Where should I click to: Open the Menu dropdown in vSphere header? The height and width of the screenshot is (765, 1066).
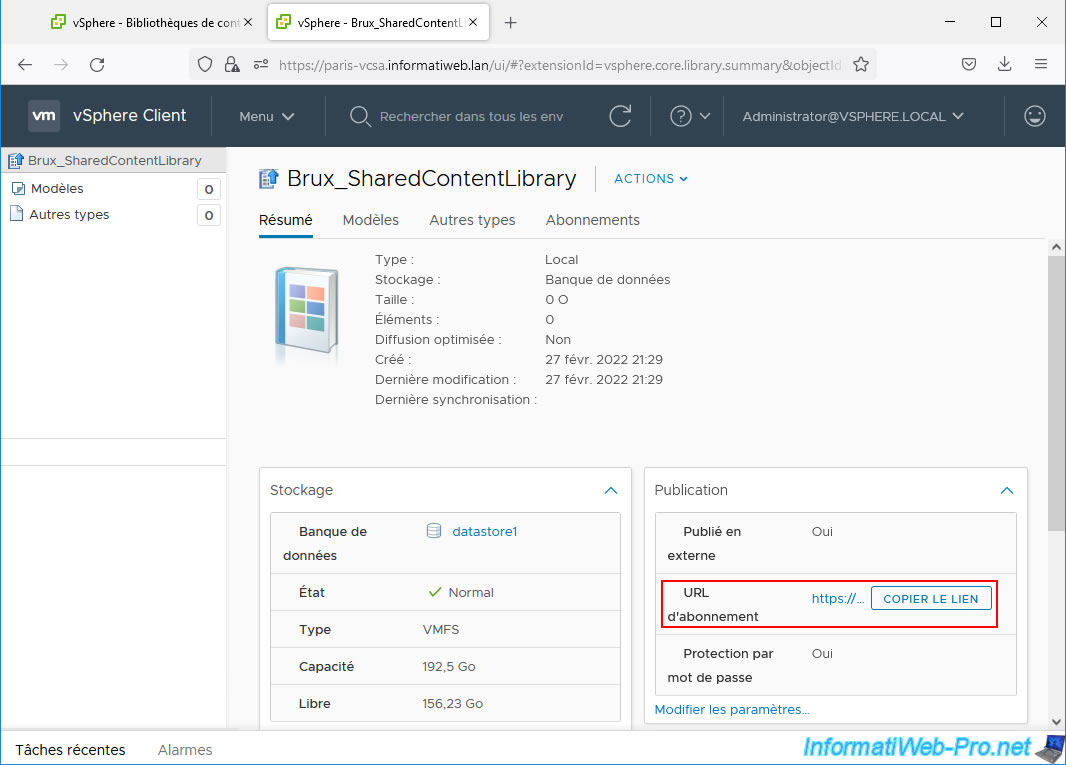coord(266,116)
